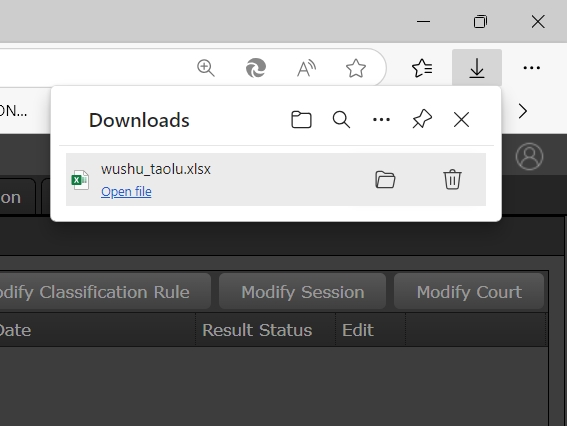This screenshot has width=567, height=426.
Task: Click Open file link for wushu_taolu.xlsx
Action: coord(126,191)
